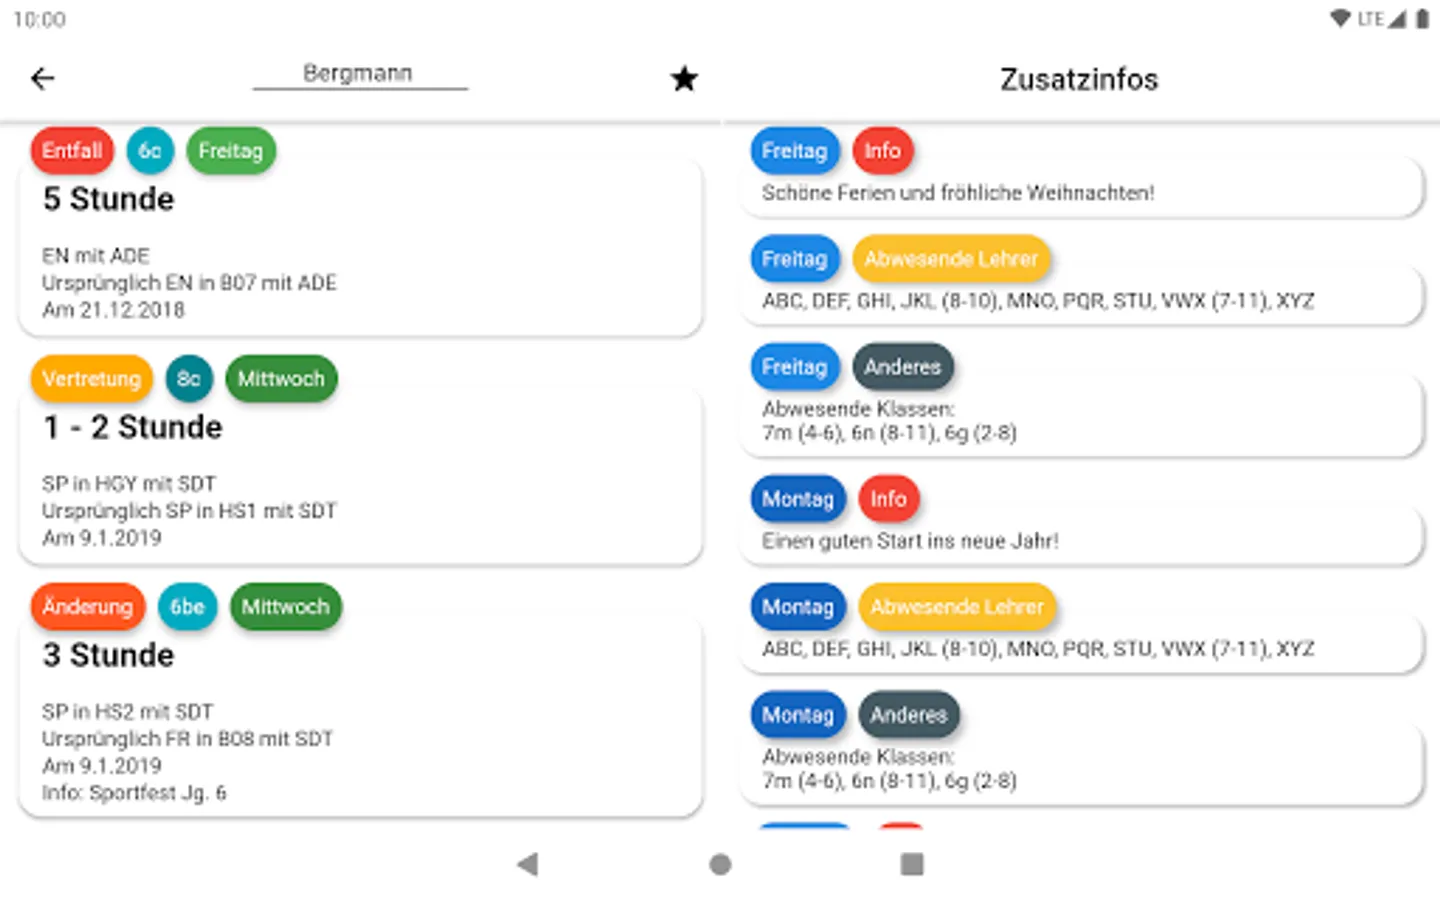Tap the orange Vertretung chip
This screenshot has height=900, width=1440.
pos(91,379)
